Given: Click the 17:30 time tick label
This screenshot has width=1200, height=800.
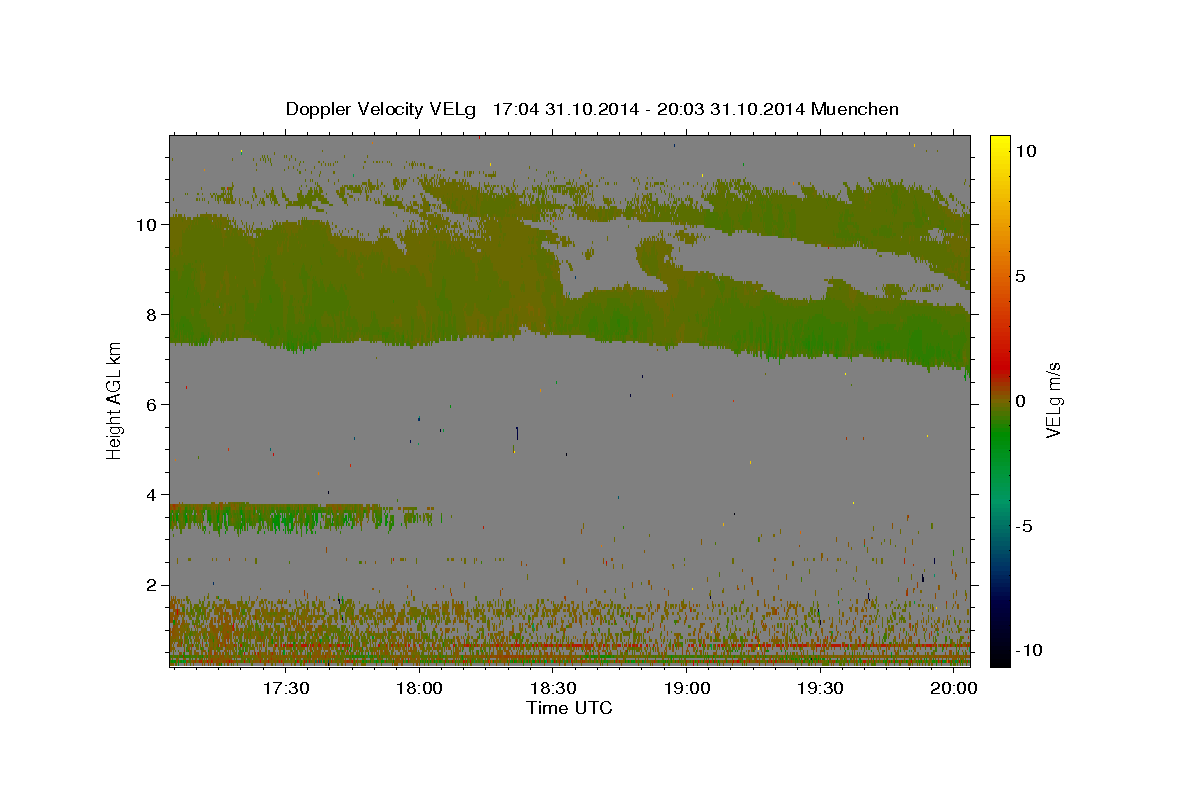Looking at the screenshot, I should pyautogui.click(x=285, y=689).
